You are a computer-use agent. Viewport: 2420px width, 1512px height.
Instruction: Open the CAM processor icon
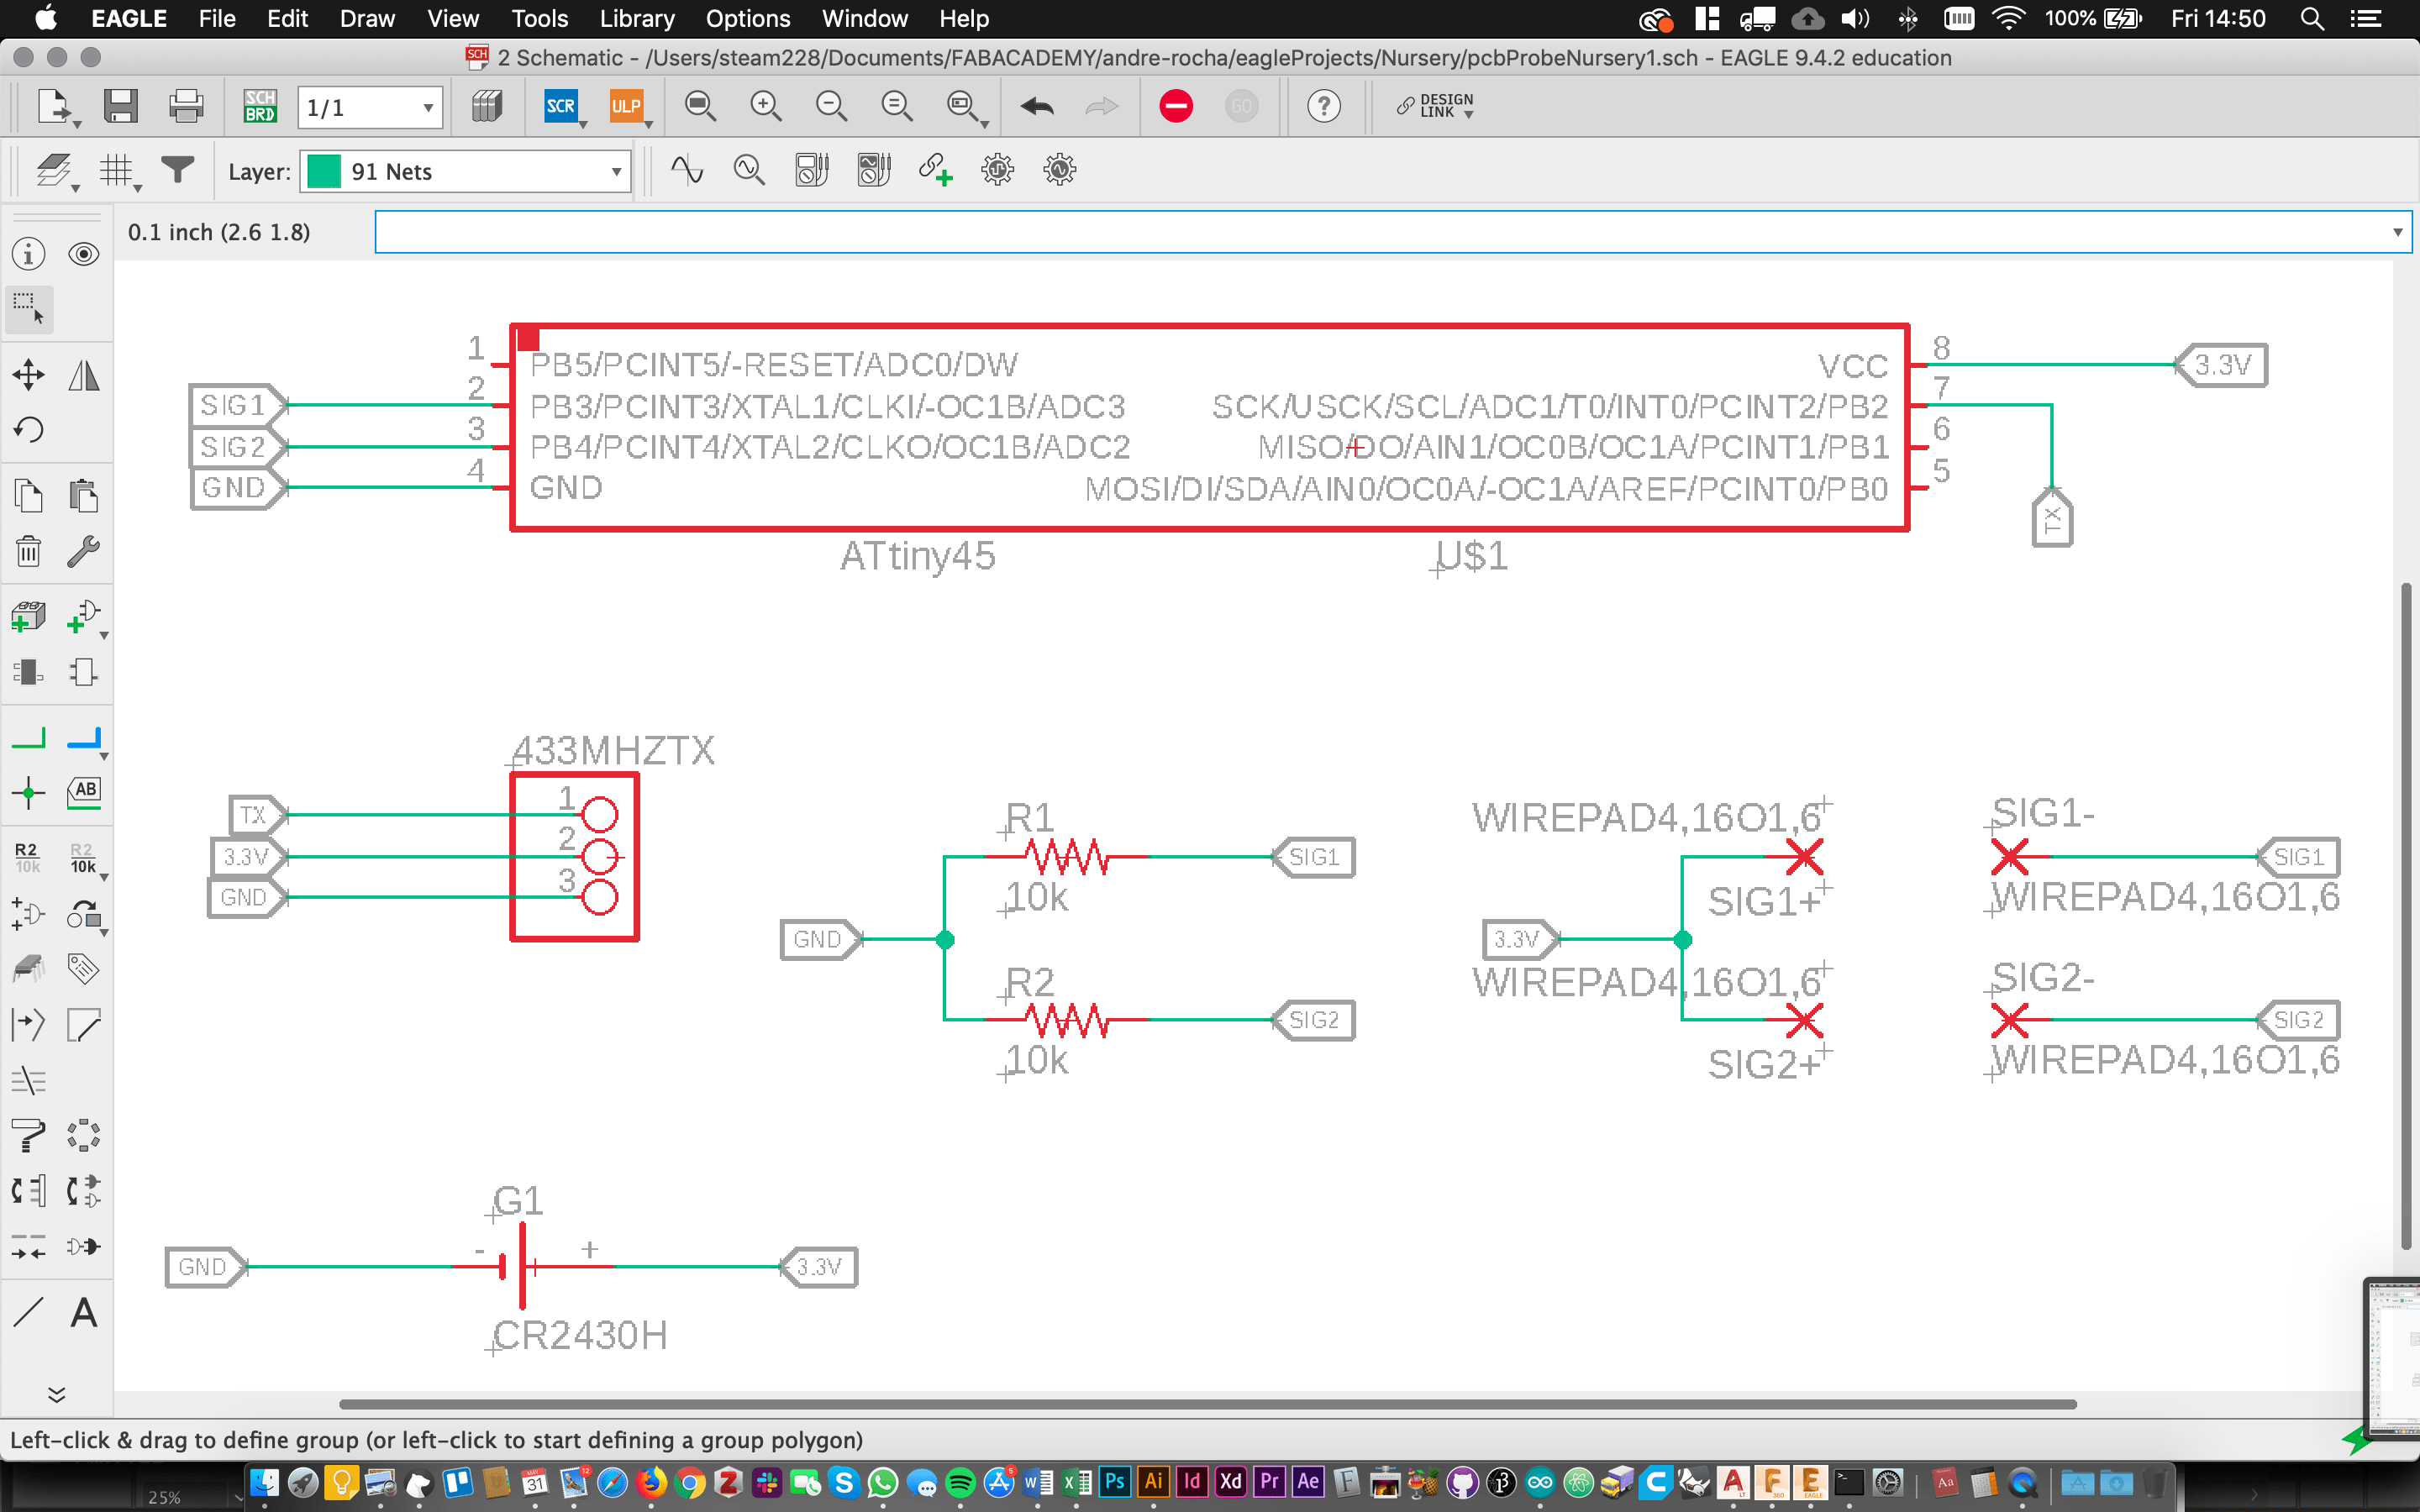pyautogui.click(x=486, y=106)
